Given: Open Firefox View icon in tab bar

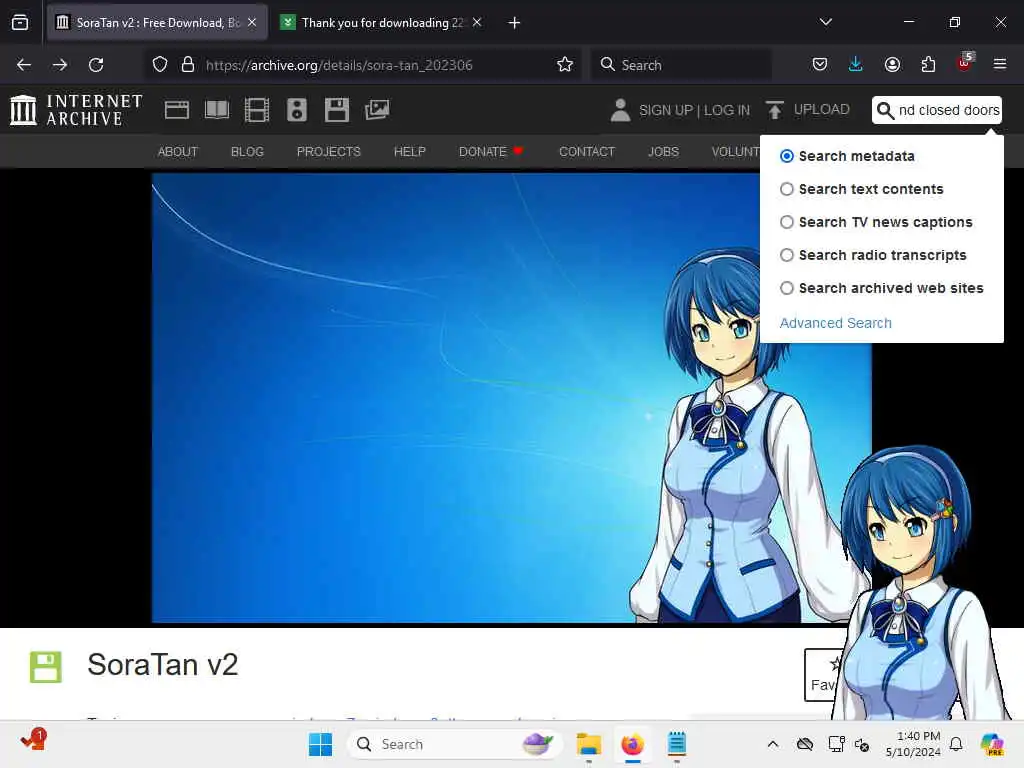Looking at the screenshot, I should [x=20, y=23].
